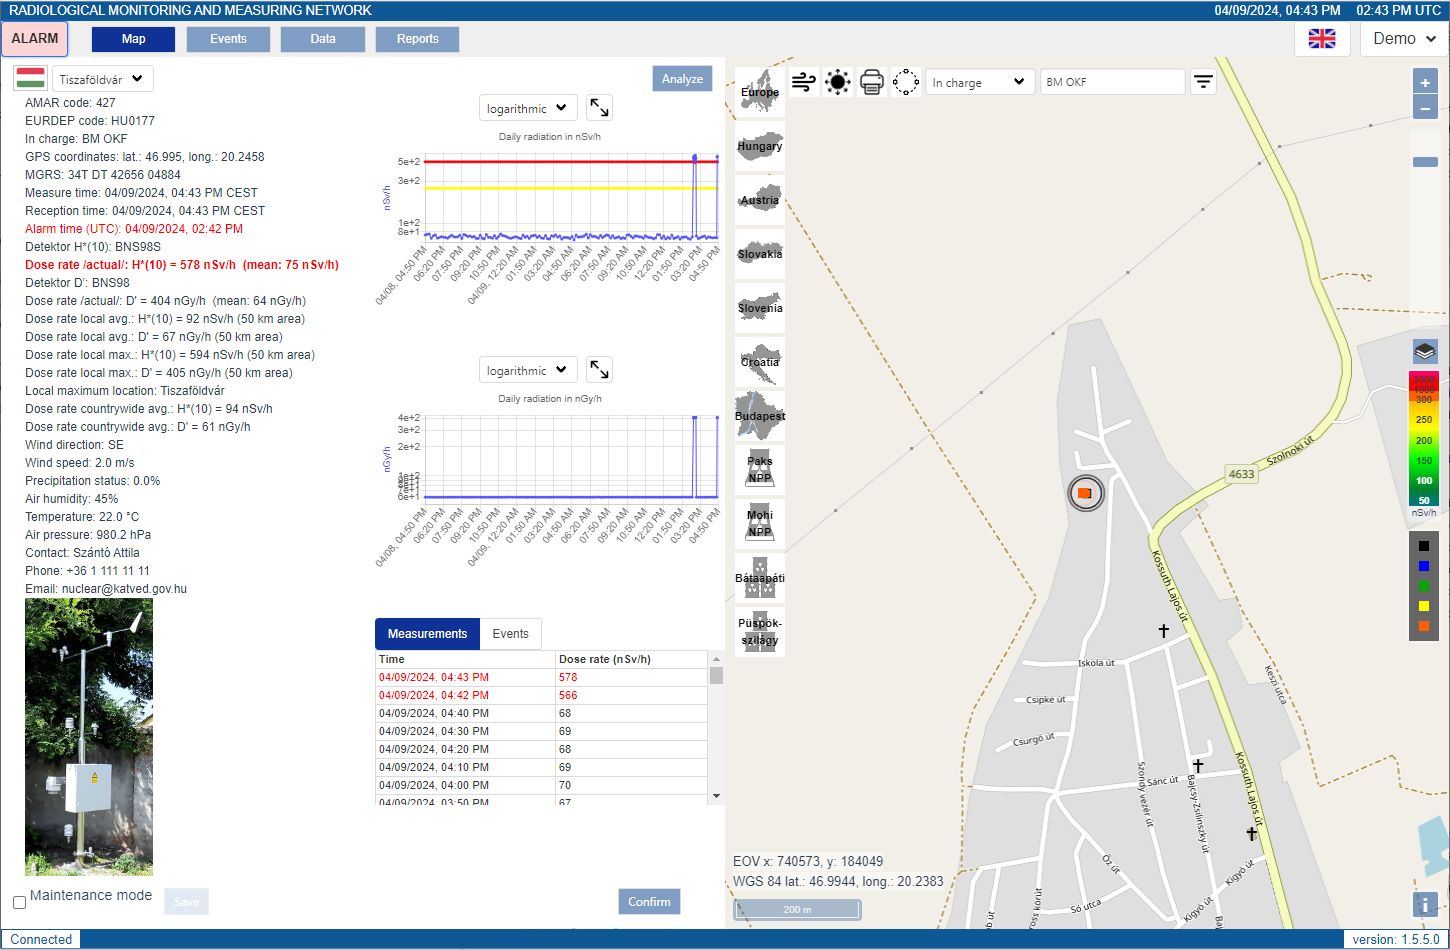Click the station photo thumbnail
1450x950 pixels.
pyautogui.click(x=89, y=737)
